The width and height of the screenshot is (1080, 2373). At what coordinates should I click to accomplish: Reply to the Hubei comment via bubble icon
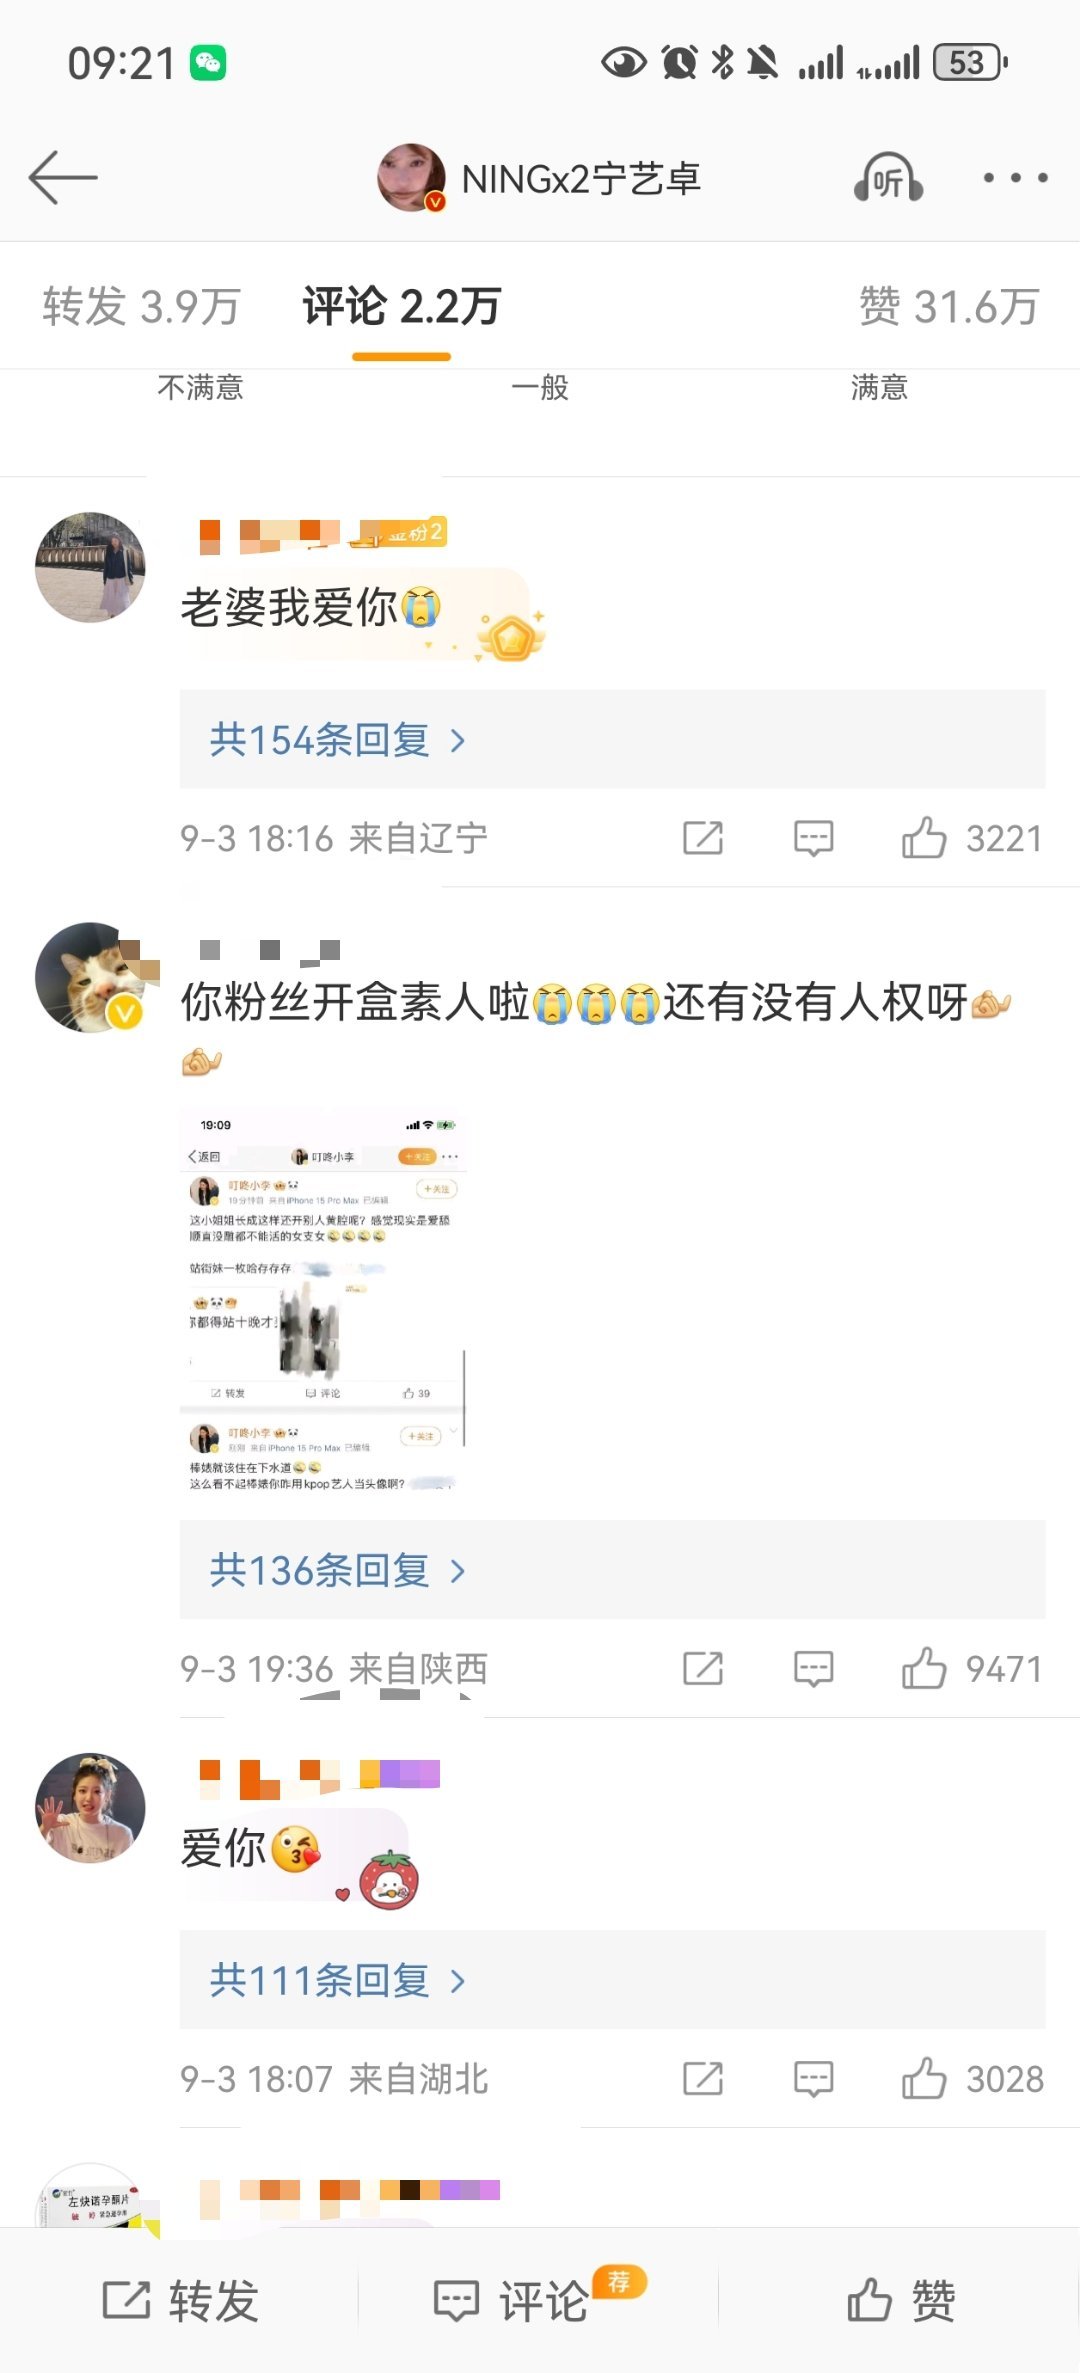pos(813,2078)
